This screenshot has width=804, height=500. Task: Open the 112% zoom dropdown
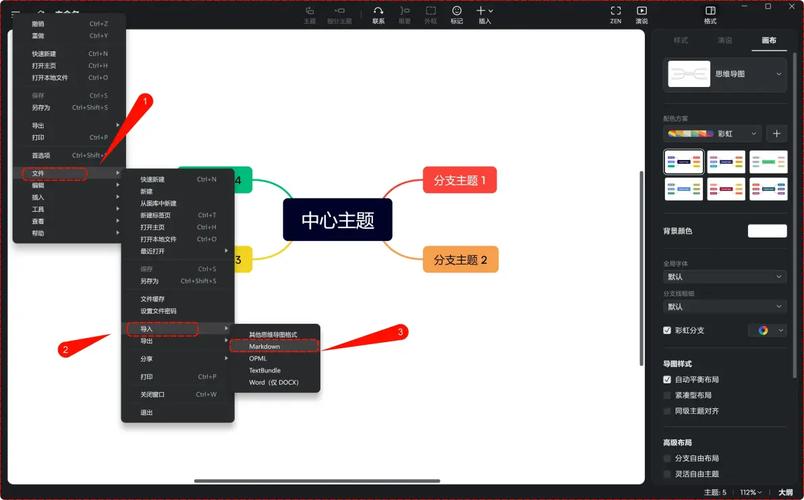coord(750,492)
